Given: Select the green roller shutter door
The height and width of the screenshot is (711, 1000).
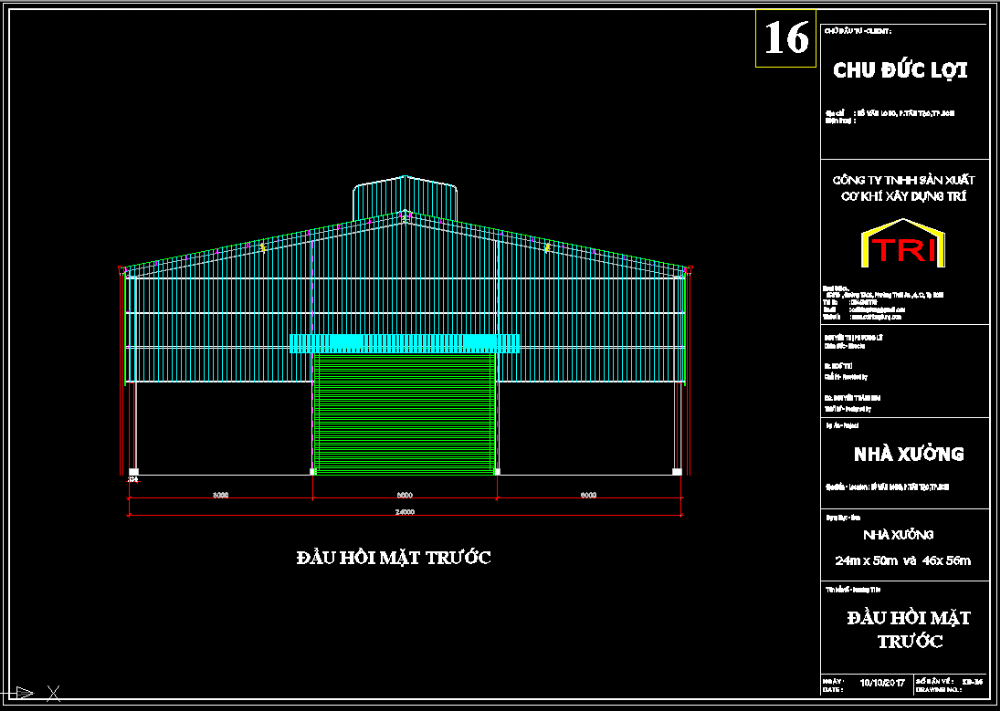Looking at the screenshot, I should click(404, 414).
